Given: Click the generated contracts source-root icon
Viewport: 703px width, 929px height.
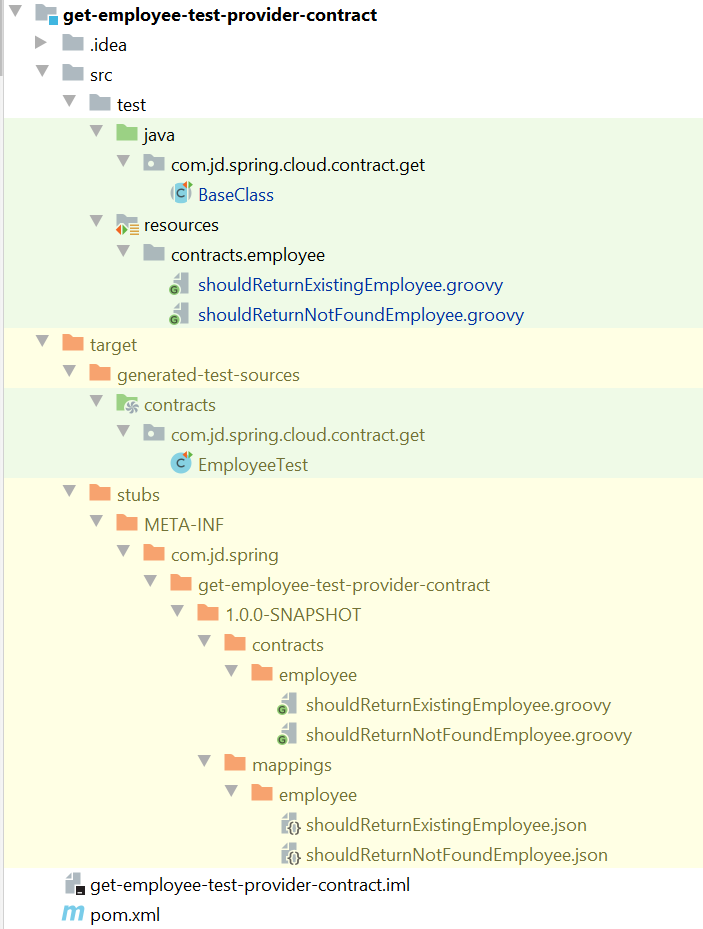Looking at the screenshot, I should coord(127,404).
